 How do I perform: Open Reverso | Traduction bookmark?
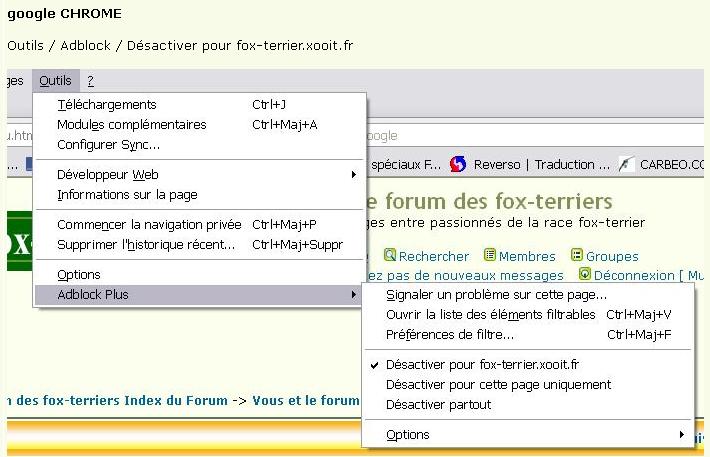click(542, 164)
